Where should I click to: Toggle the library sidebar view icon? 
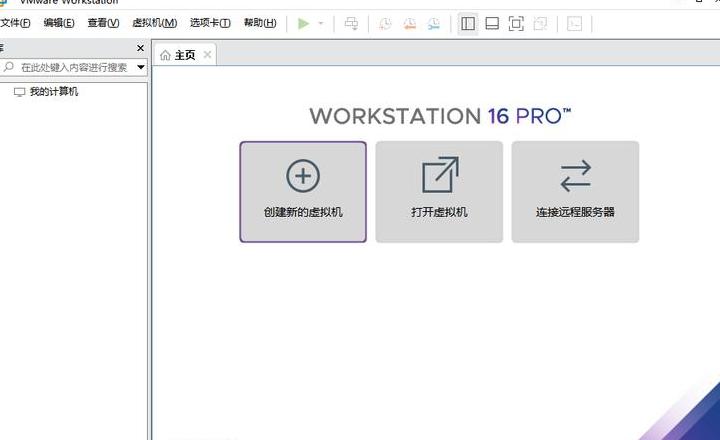468,23
